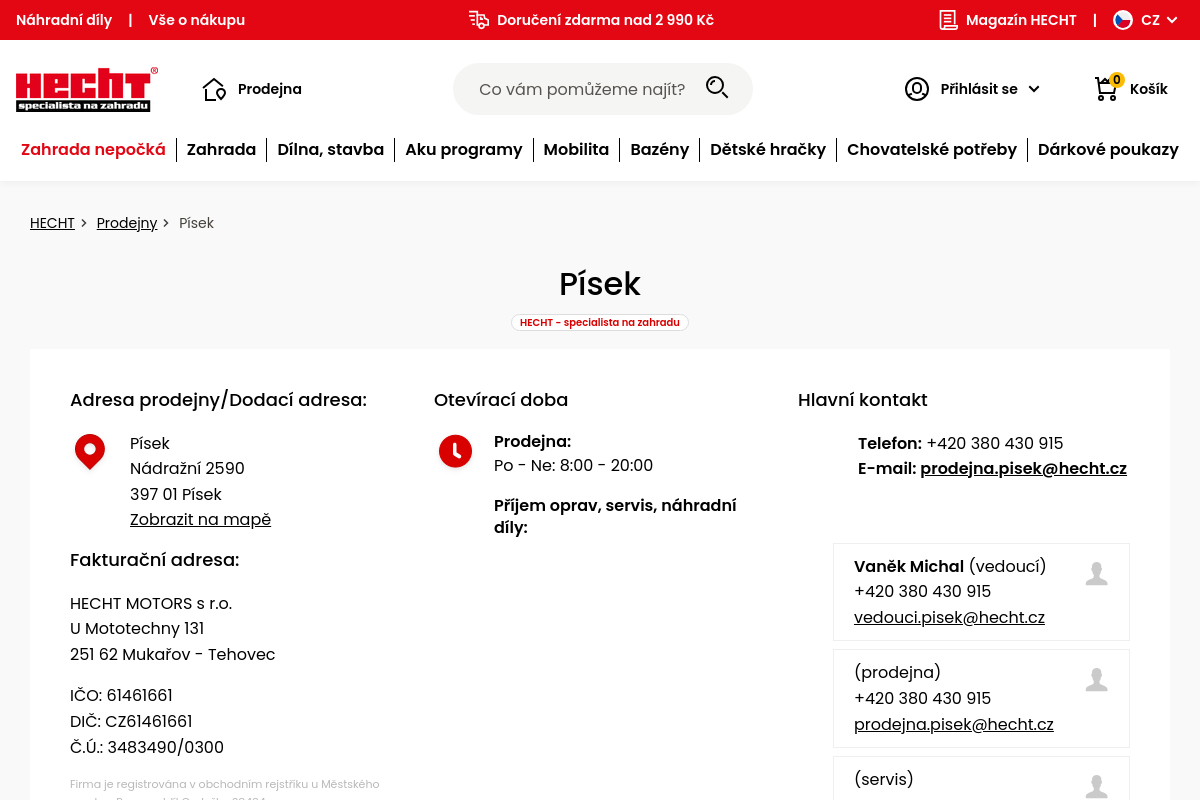The image size is (1200, 800).
Task: Click the Přihlásit se button
Action: (x=979, y=89)
